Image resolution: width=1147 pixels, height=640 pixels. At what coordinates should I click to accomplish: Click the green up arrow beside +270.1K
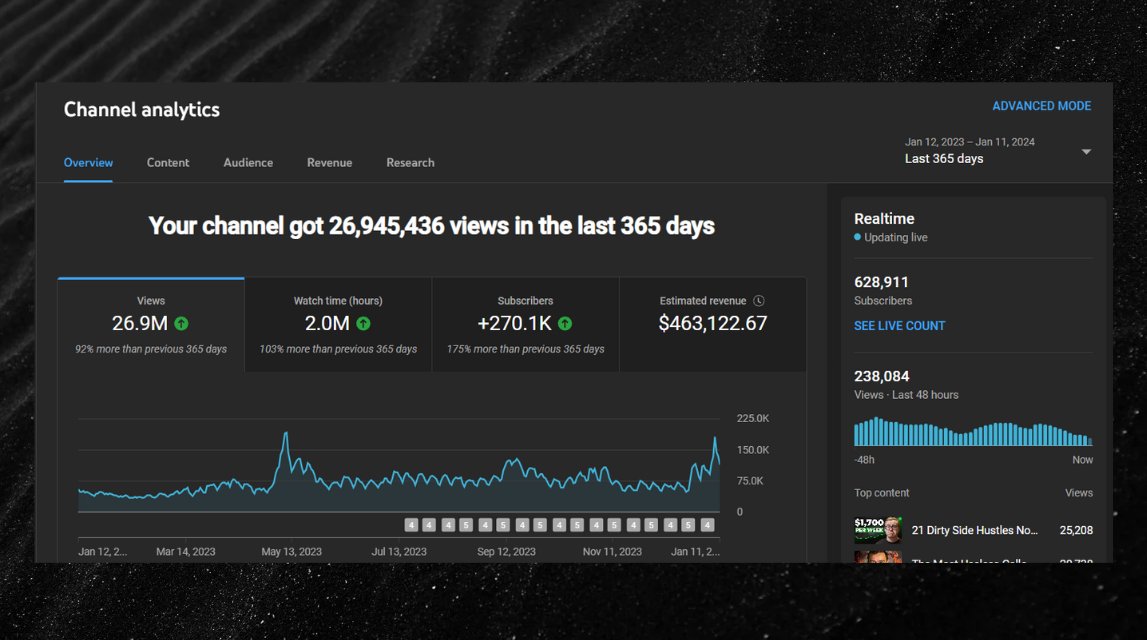coord(565,323)
